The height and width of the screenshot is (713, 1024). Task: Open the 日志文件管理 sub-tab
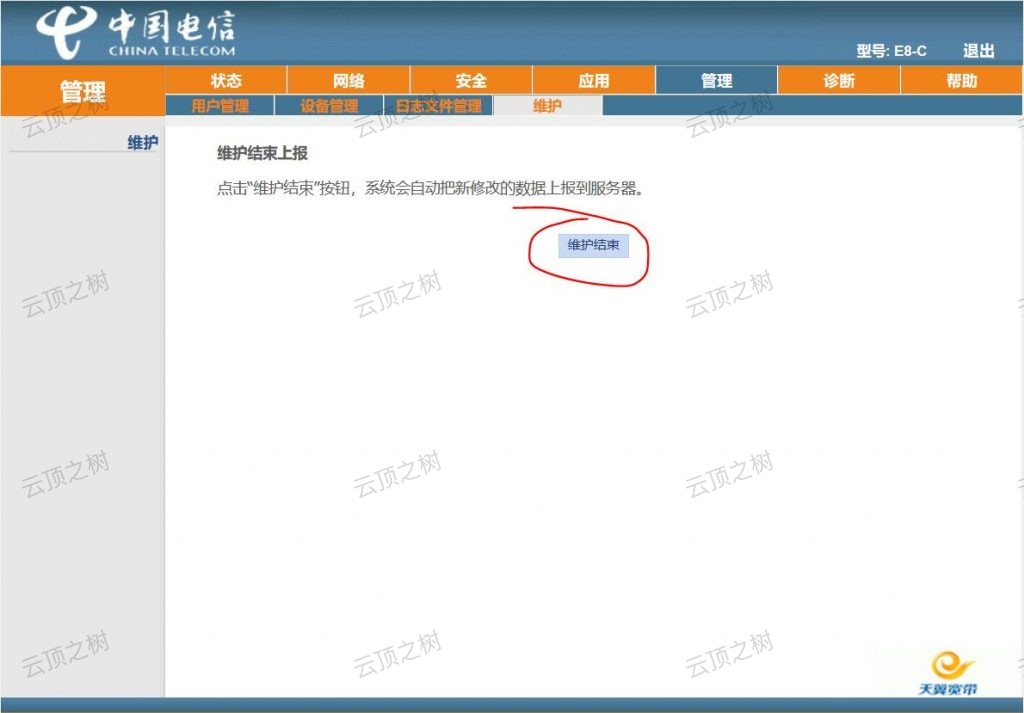click(440, 105)
